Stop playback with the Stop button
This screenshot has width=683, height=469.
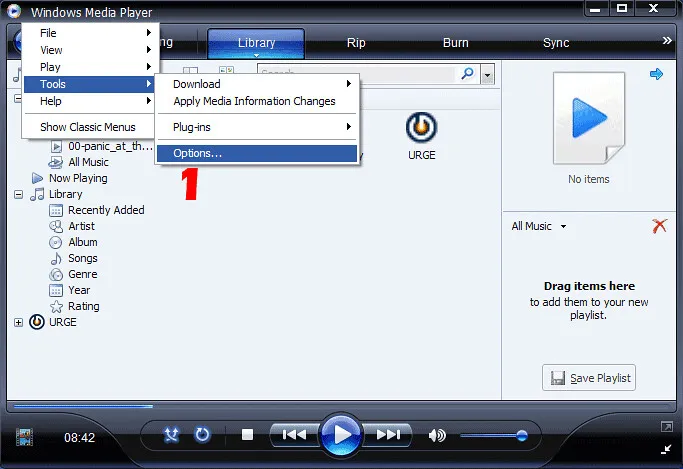[x=247, y=435]
